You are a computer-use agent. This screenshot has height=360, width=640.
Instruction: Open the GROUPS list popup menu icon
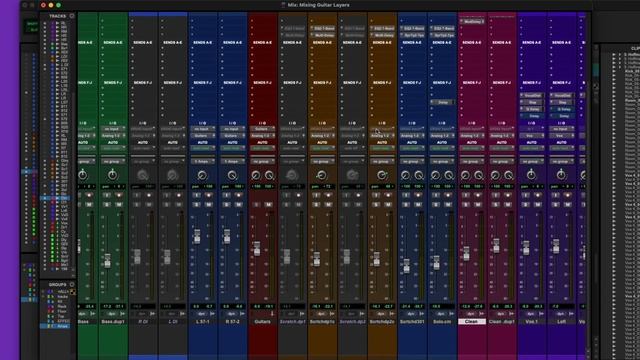(x=72, y=284)
